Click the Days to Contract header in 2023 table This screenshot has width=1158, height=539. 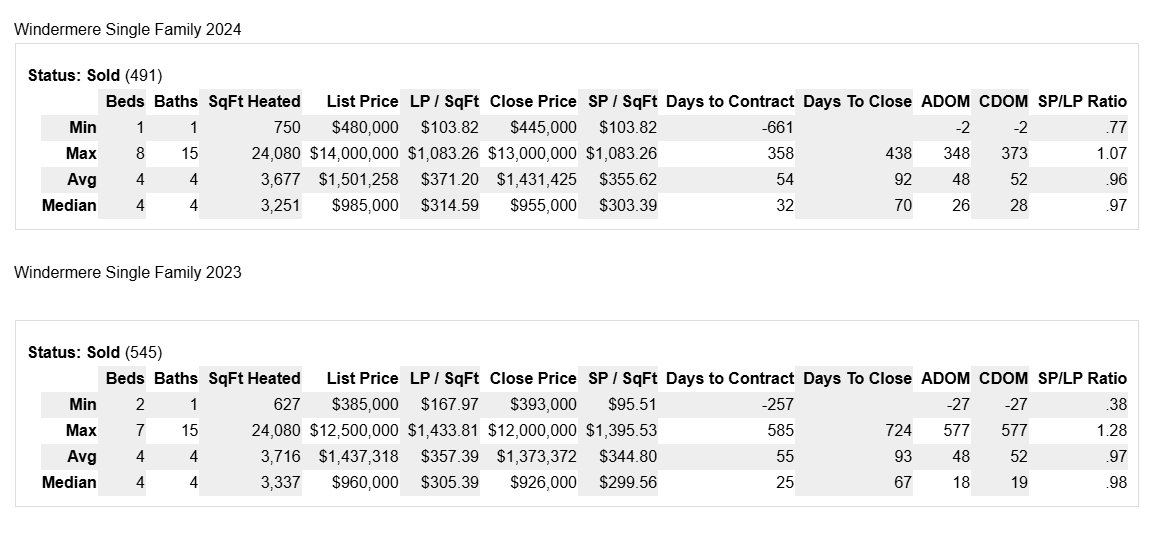tap(730, 378)
